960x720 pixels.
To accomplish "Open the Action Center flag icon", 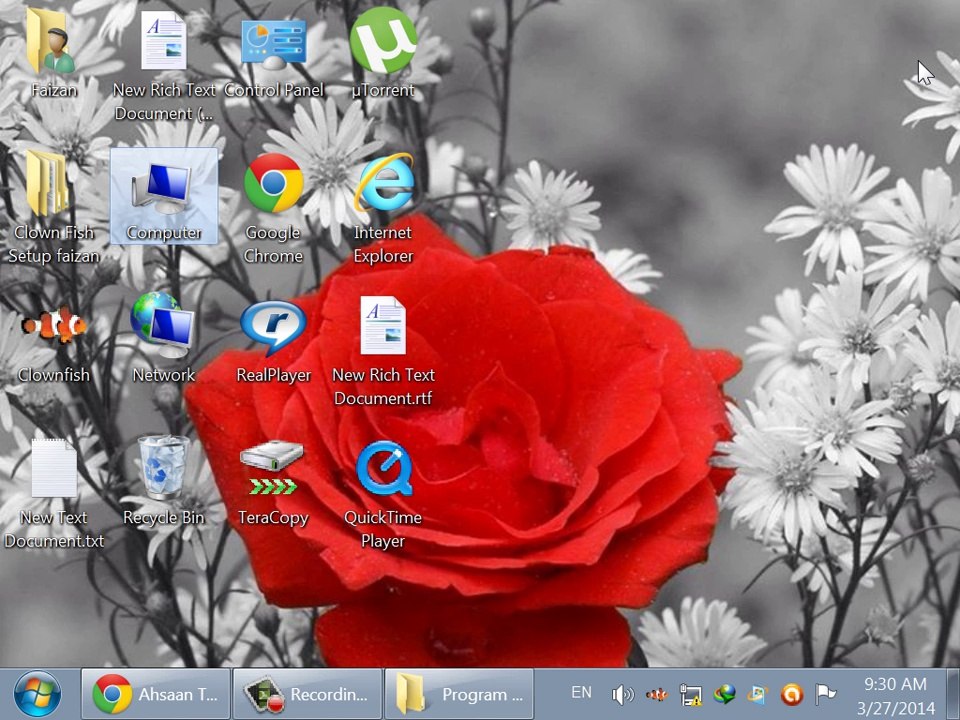I will (x=825, y=694).
